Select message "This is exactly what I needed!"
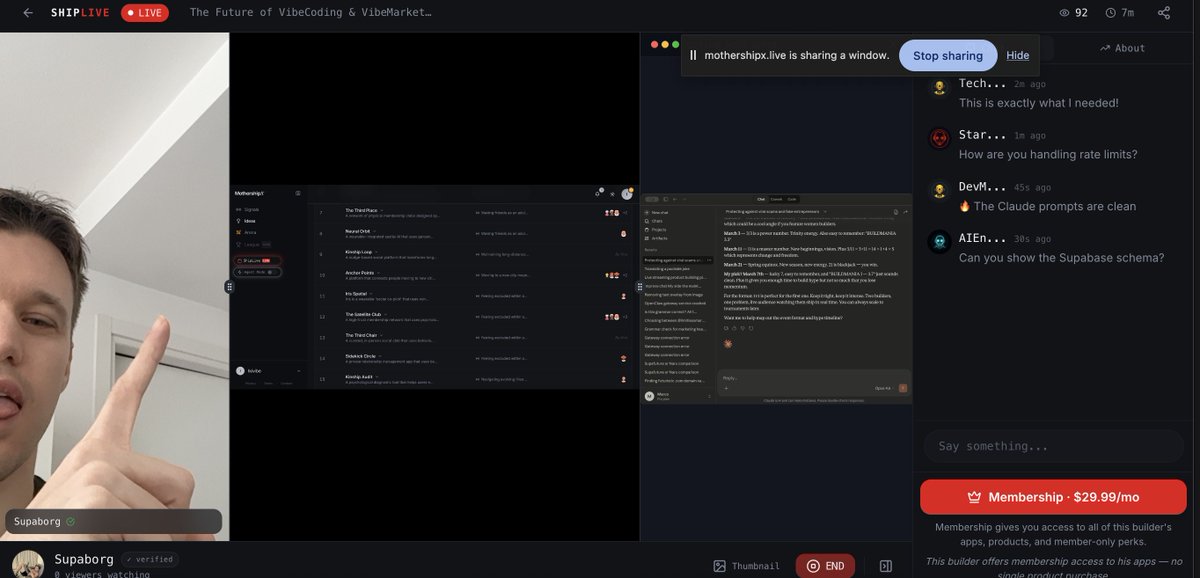 tap(1038, 103)
